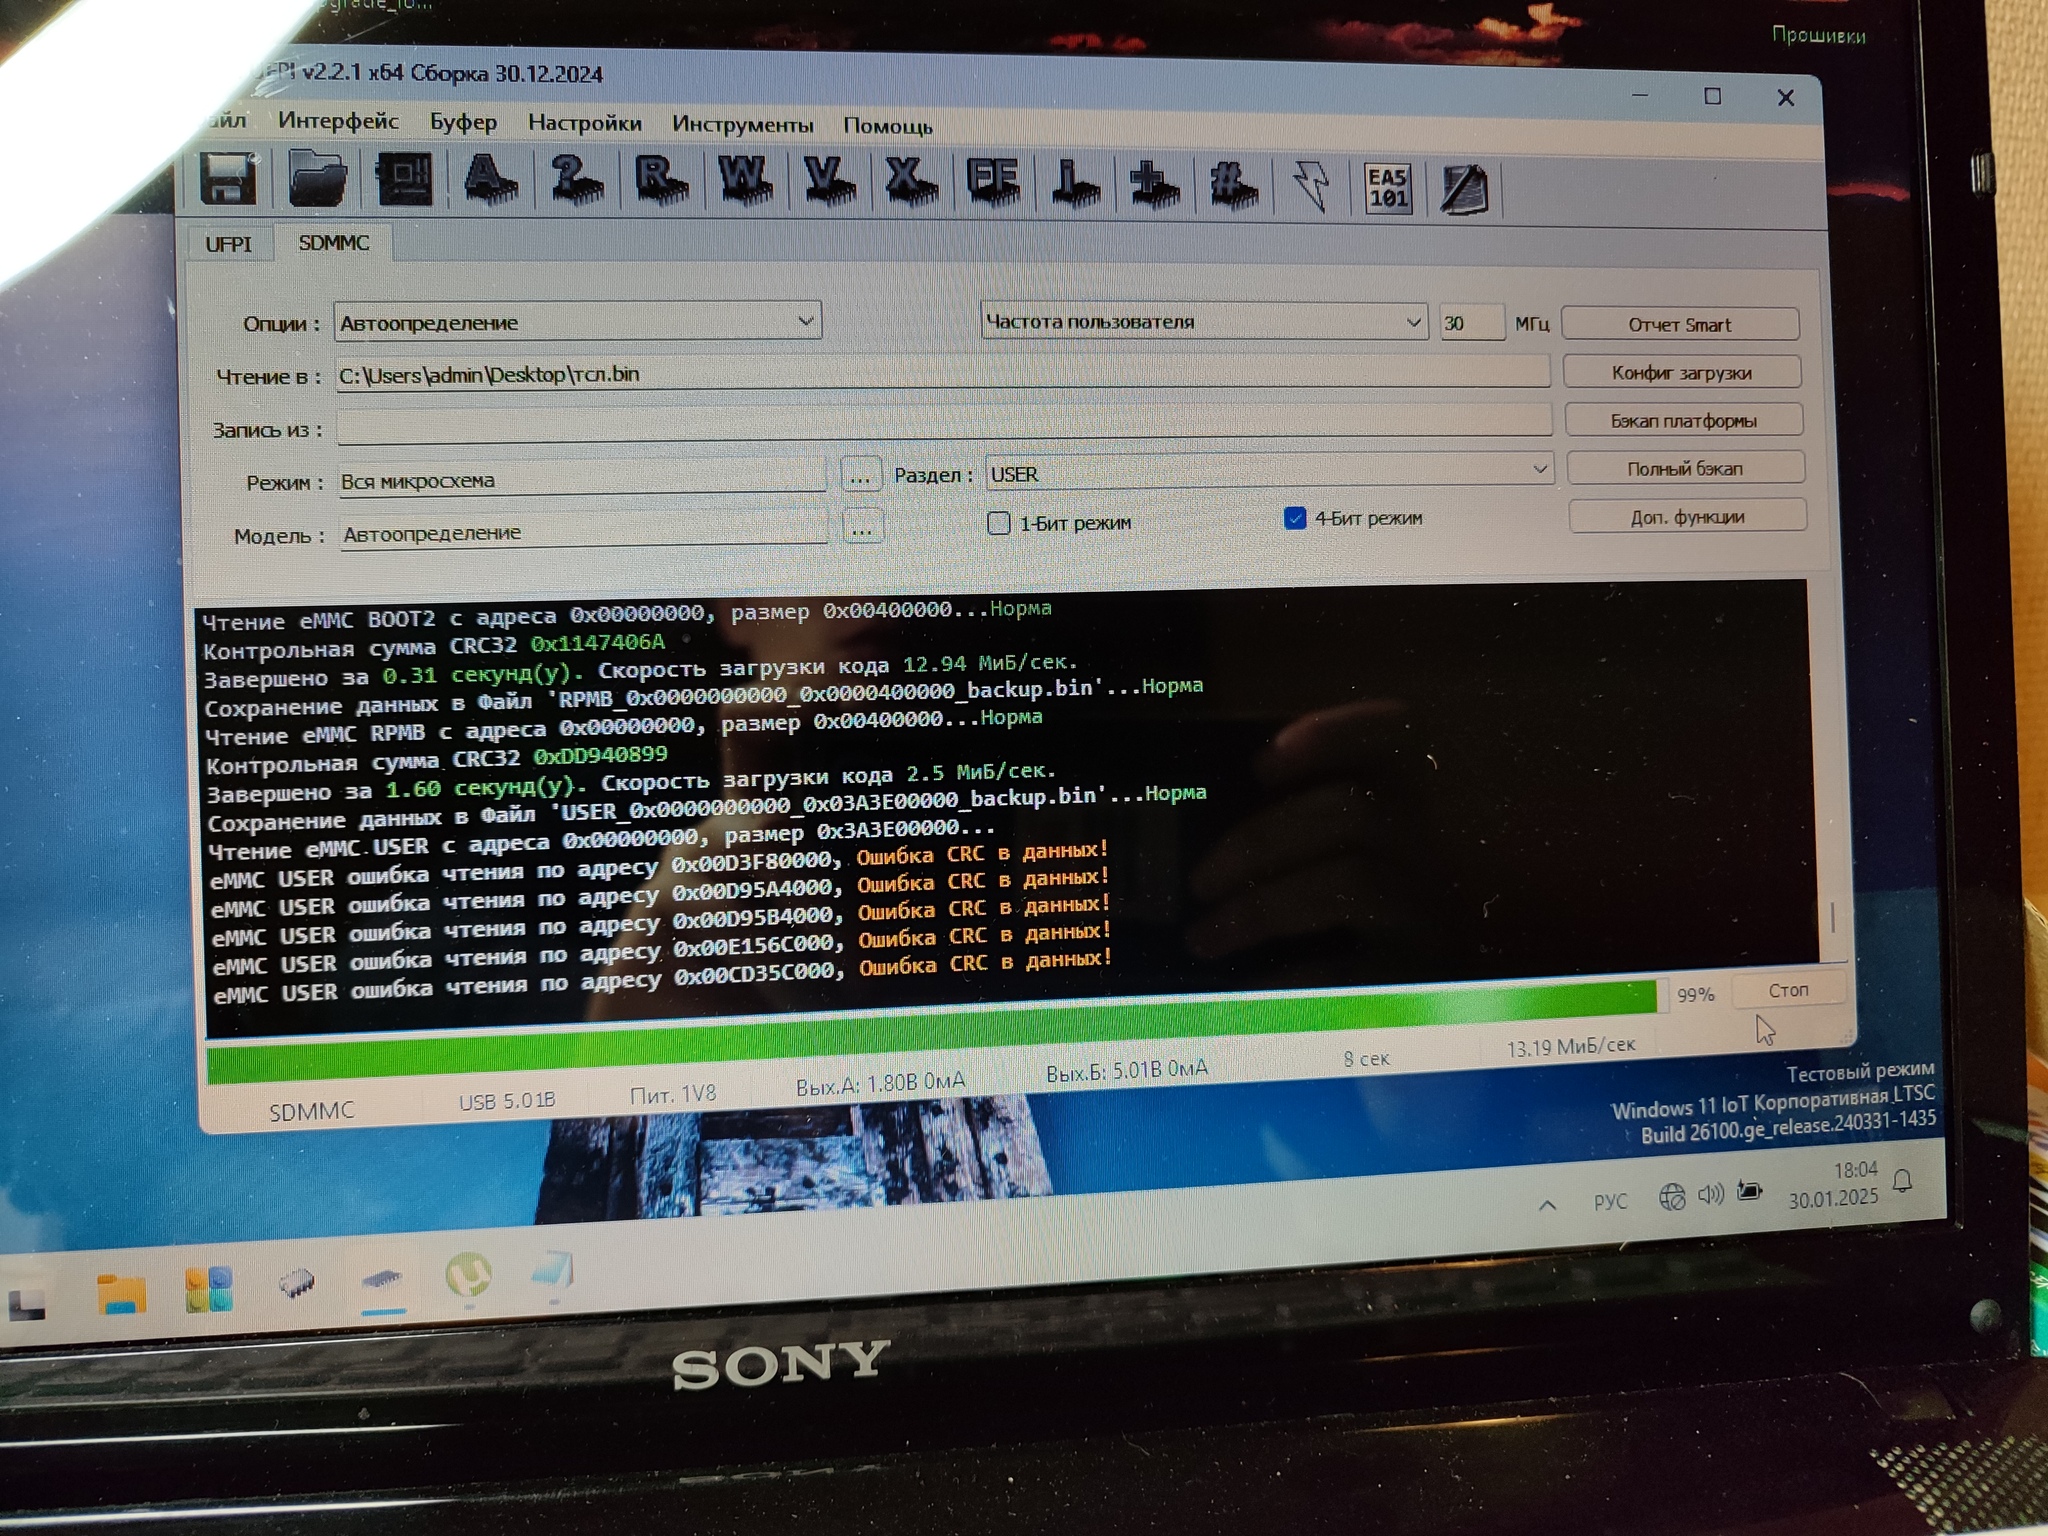
Task: Click the chip-shaped taskbar icon
Action: pos(296,1283)
